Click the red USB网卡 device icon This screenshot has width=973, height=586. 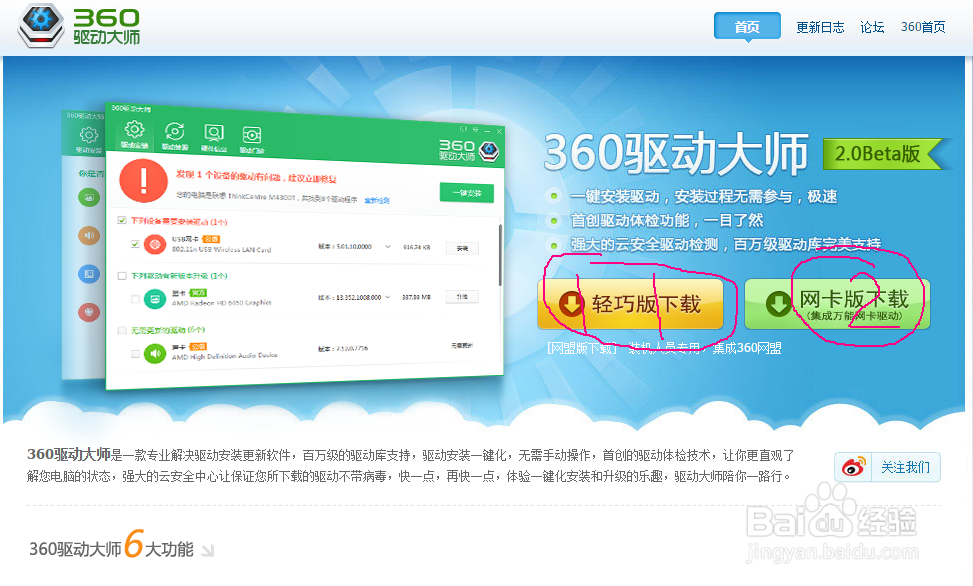click(155, 245)
